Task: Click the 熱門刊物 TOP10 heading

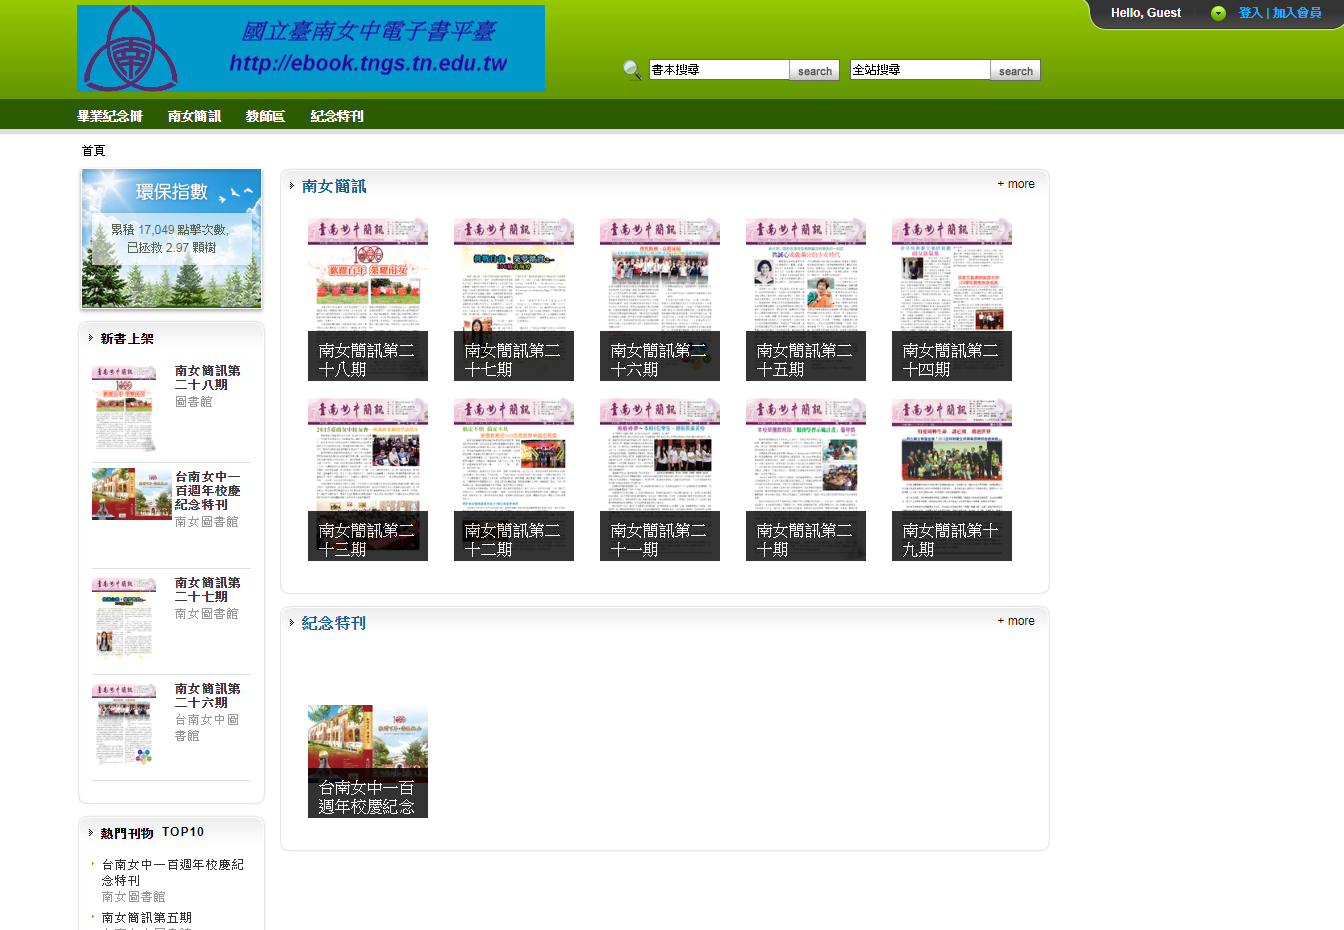Action: (152, 832)
